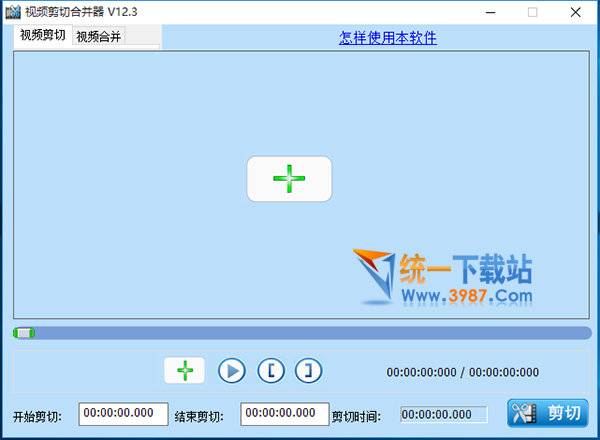This screenshot has height=440, width=600.
Task: Focus the 结束剪切 time input field
Action: coord(285,413)
